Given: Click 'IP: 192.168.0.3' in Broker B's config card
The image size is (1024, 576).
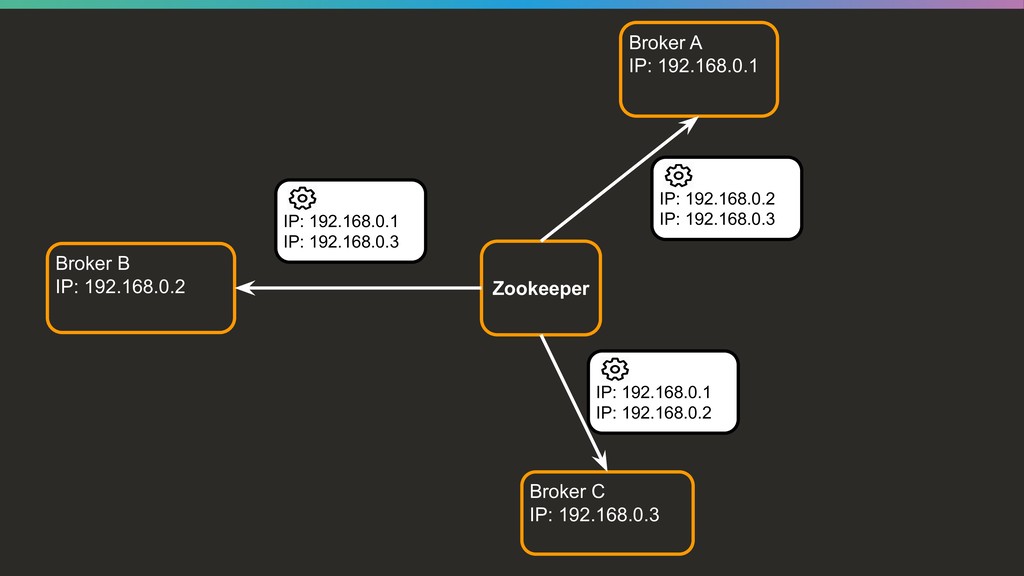Looking at the screenshot, I should pos(341,242).
